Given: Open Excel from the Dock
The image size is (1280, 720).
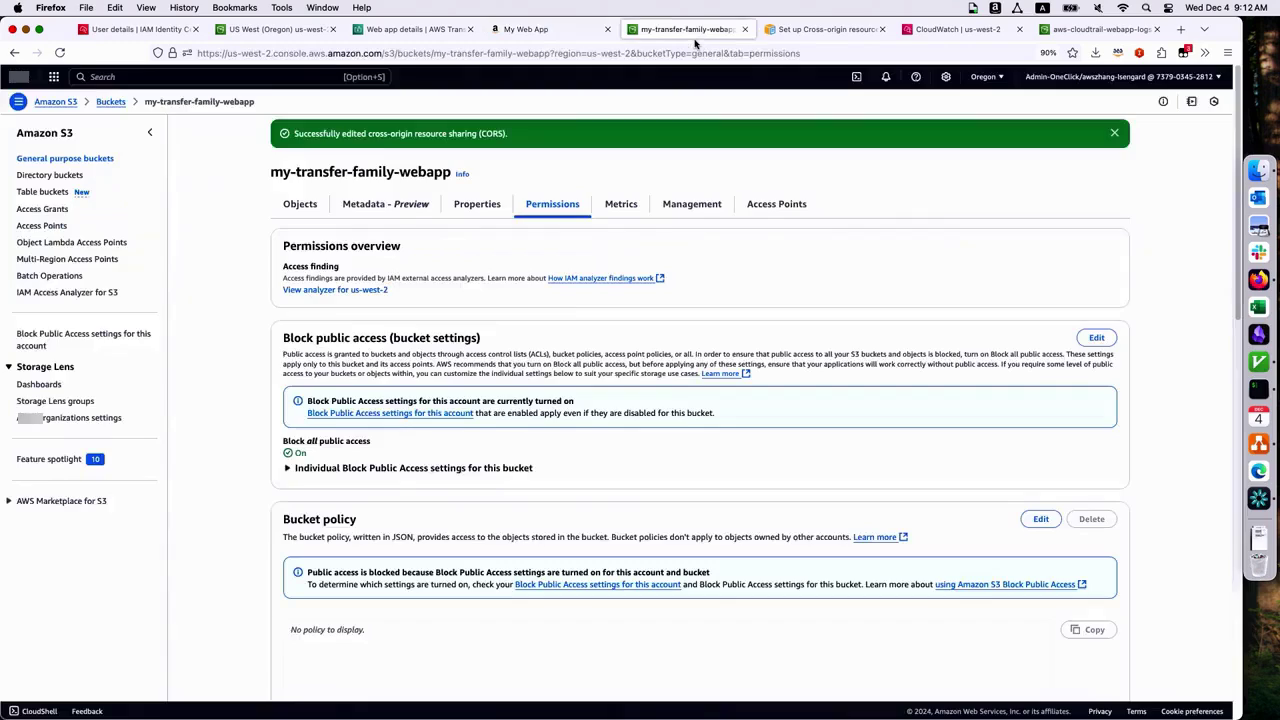Looking at the screenshot, I should click(1258, 307).
